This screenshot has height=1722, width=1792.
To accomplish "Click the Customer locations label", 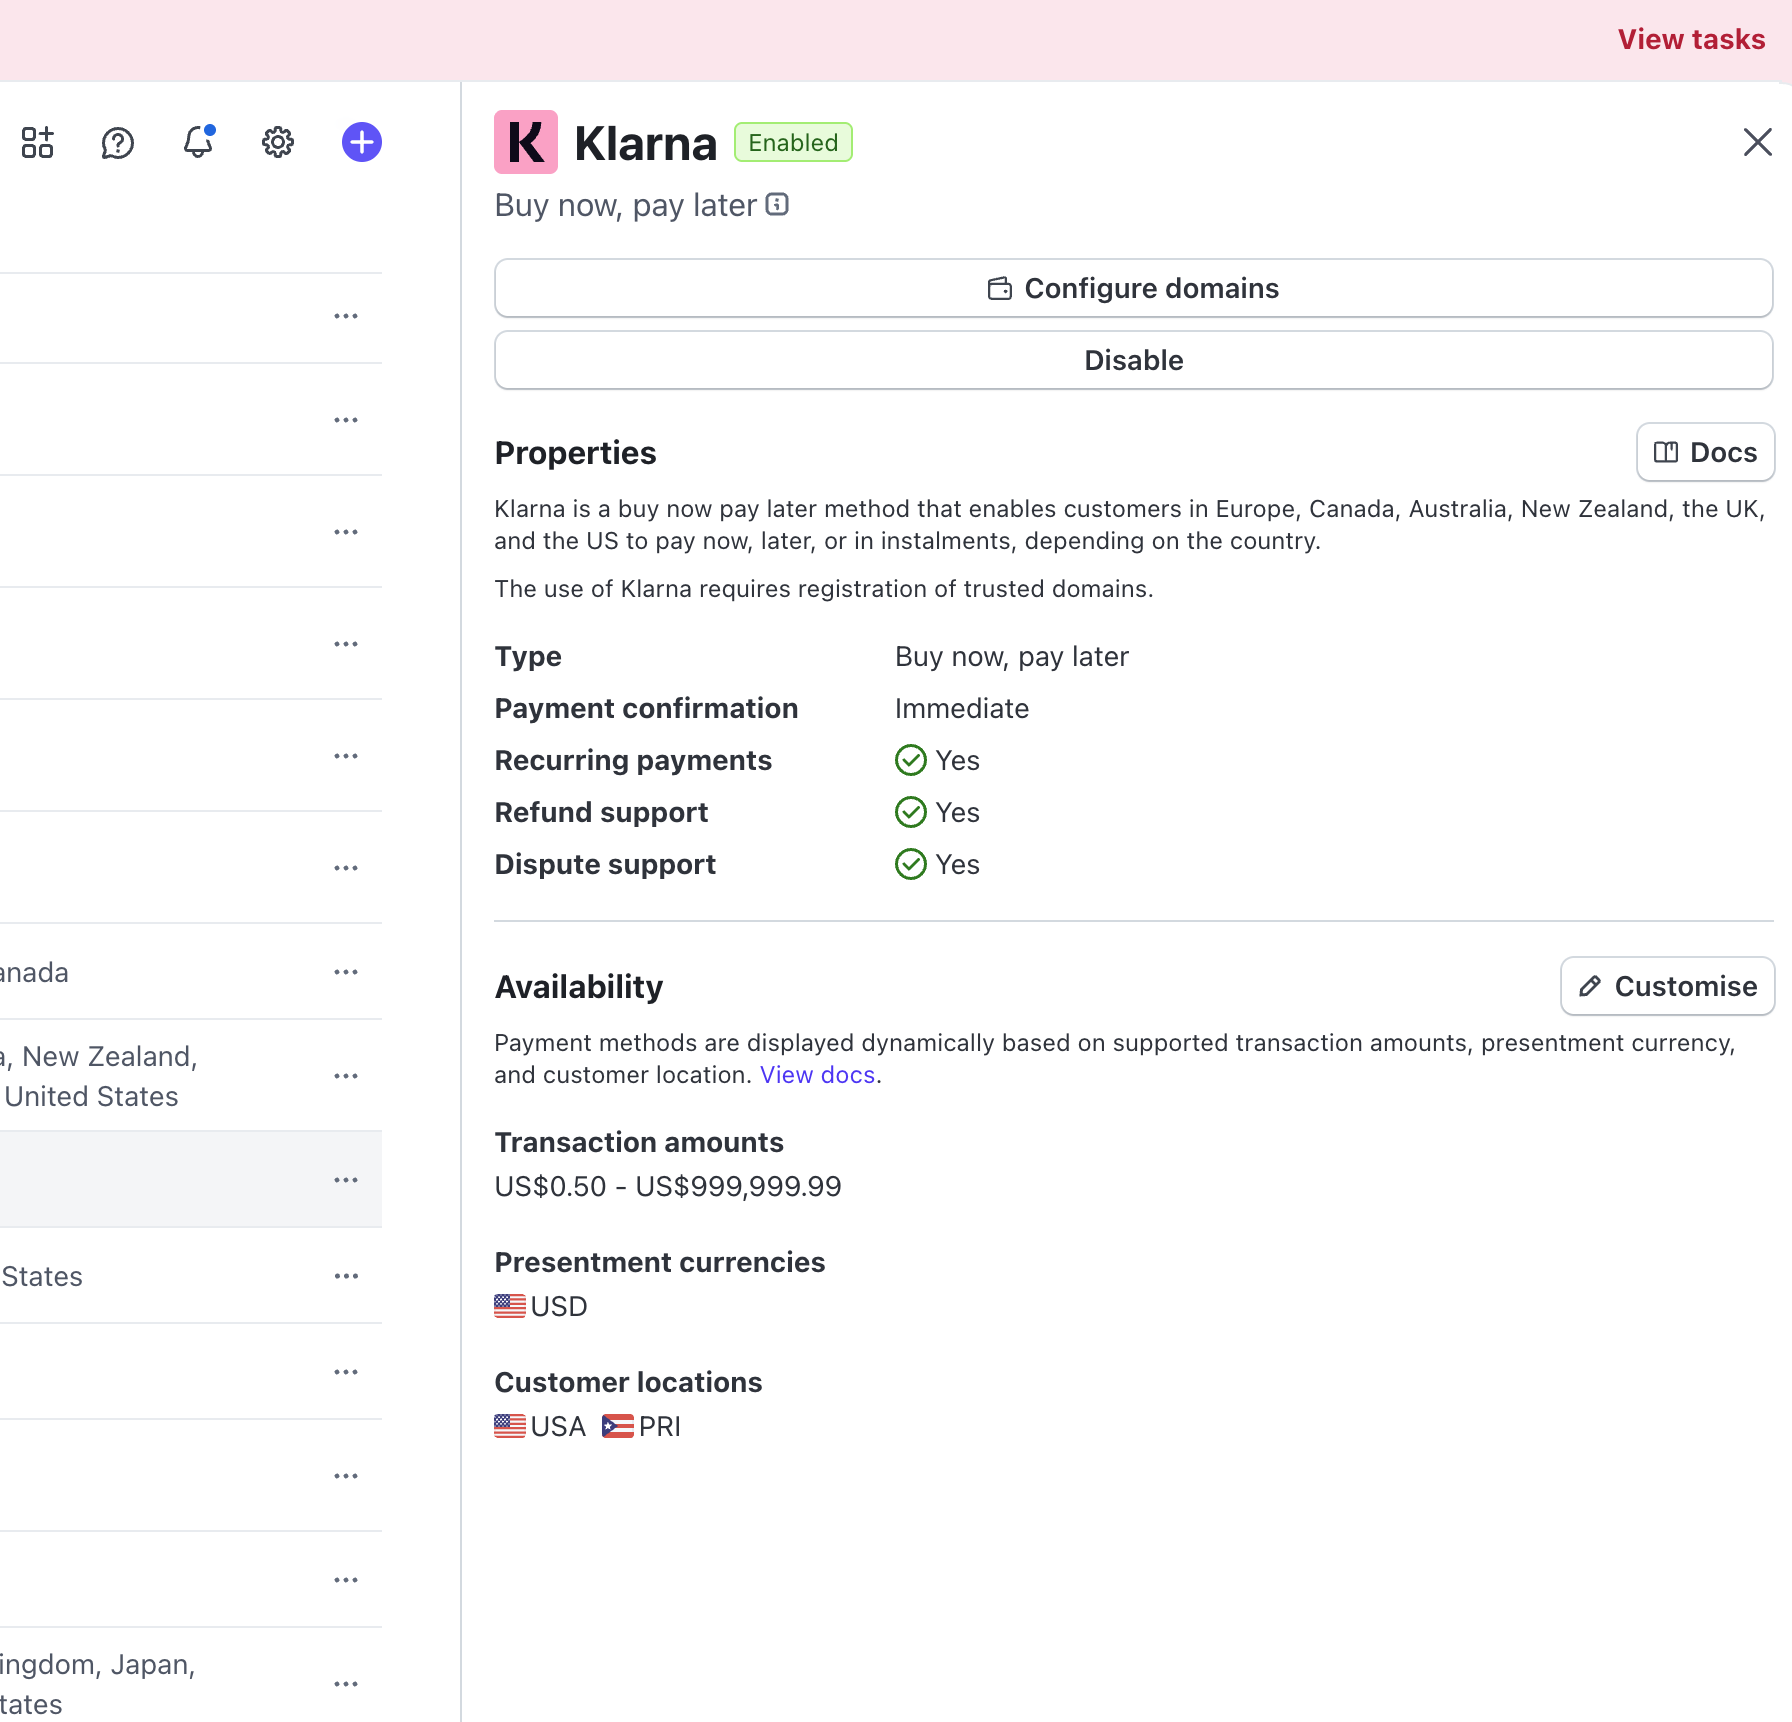I will pyautogui.click(x=629, y=1382).
